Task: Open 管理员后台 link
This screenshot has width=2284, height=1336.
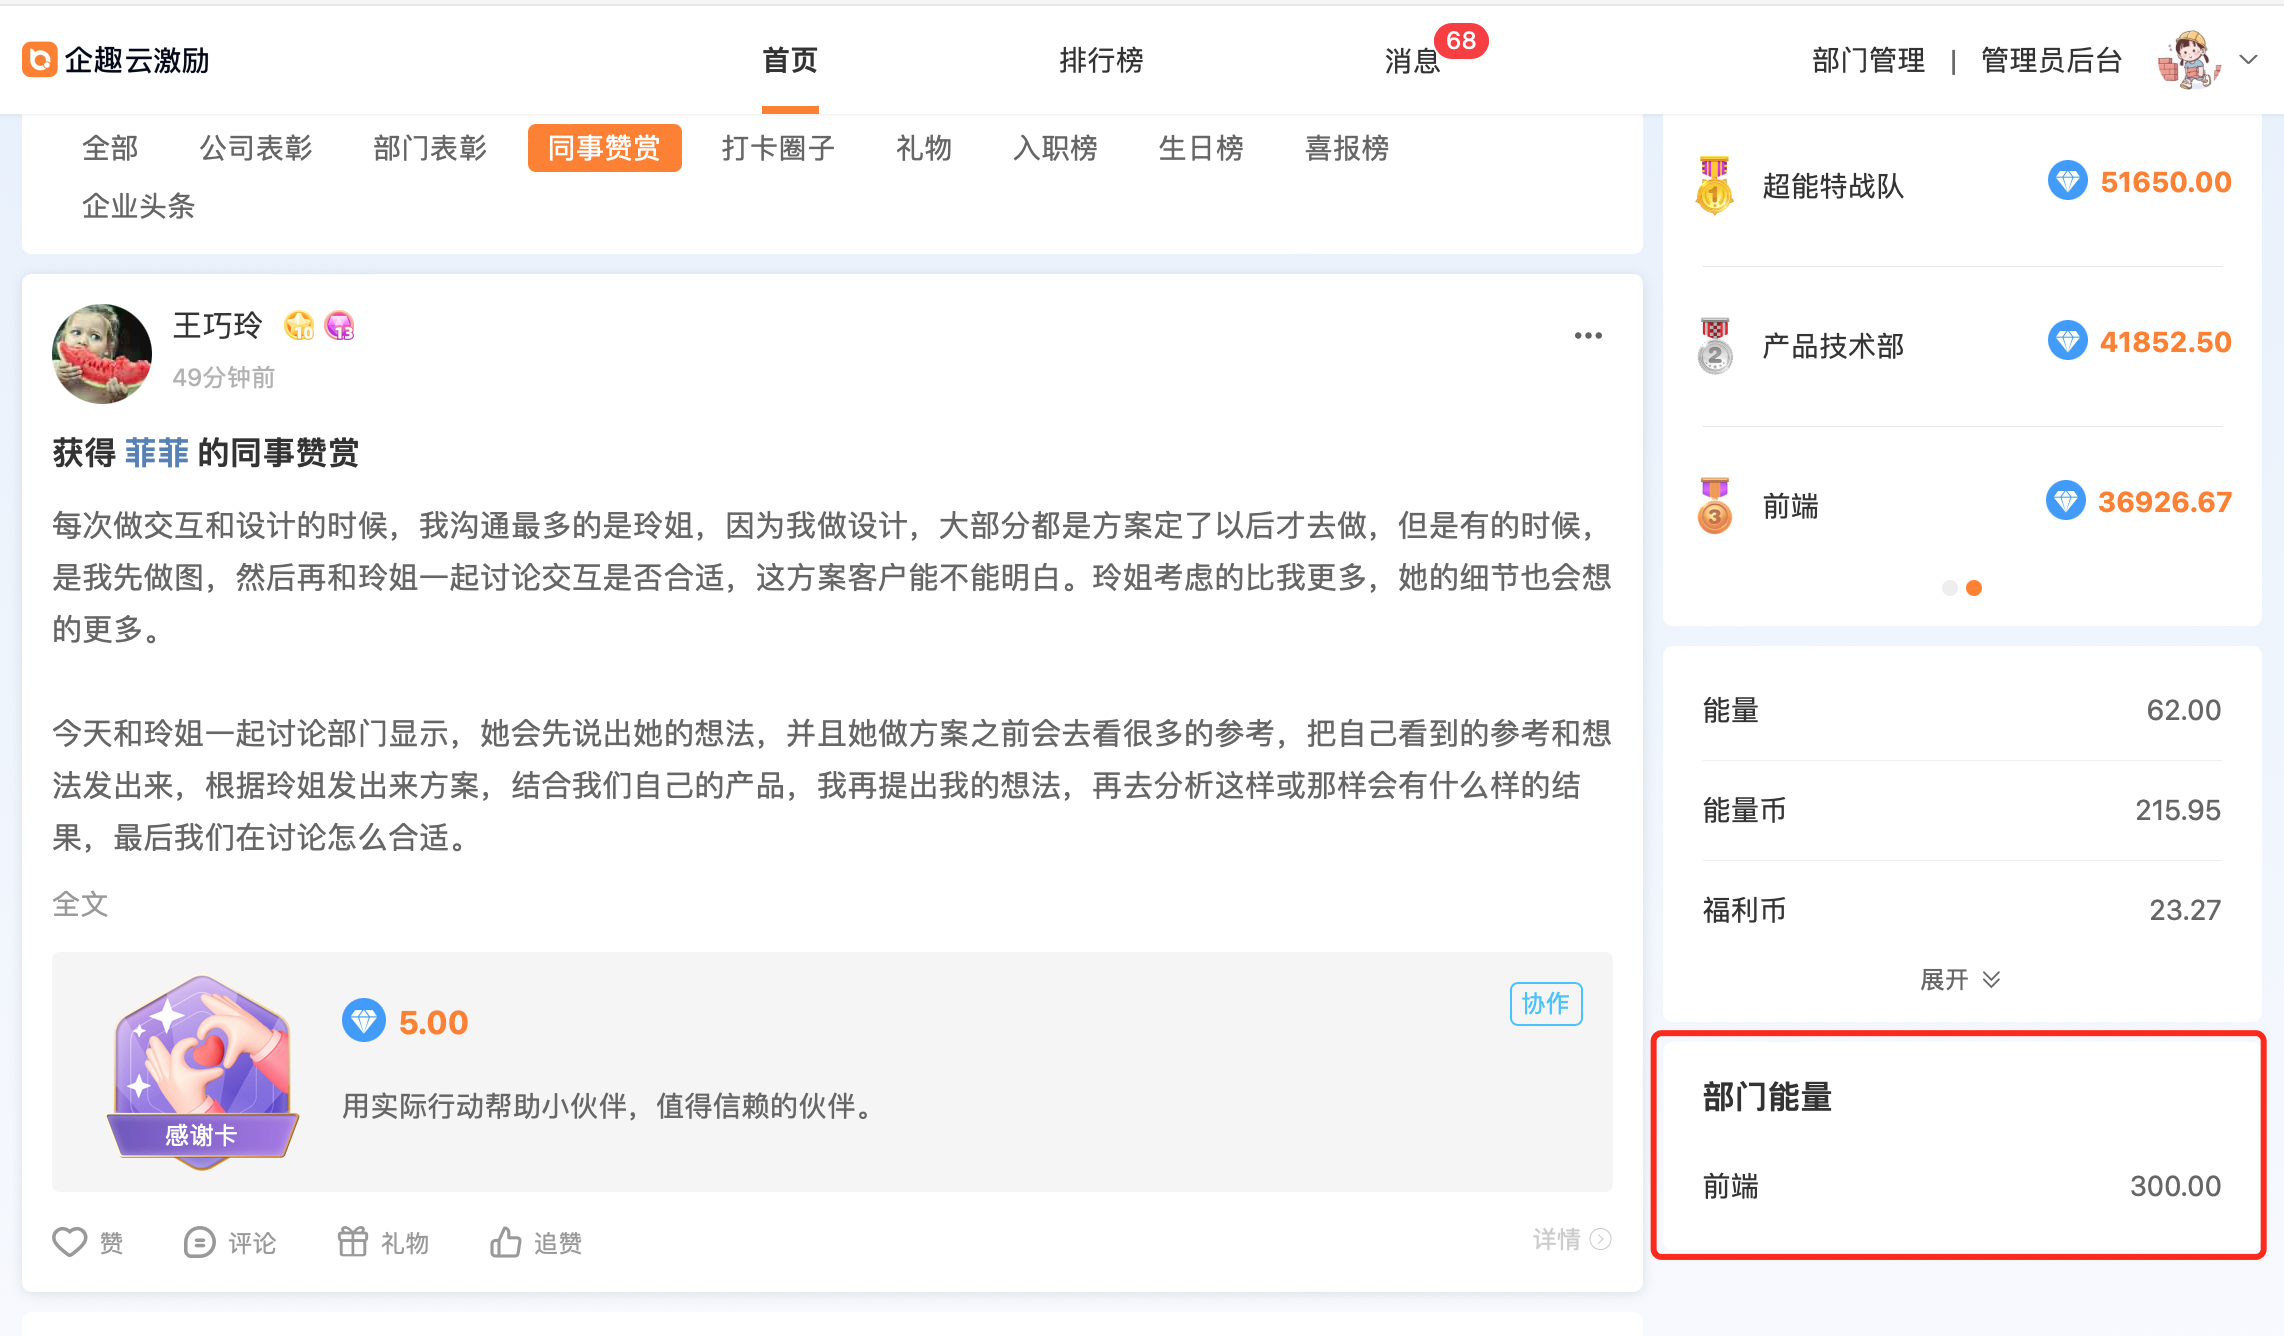Action: point(2051,60)
